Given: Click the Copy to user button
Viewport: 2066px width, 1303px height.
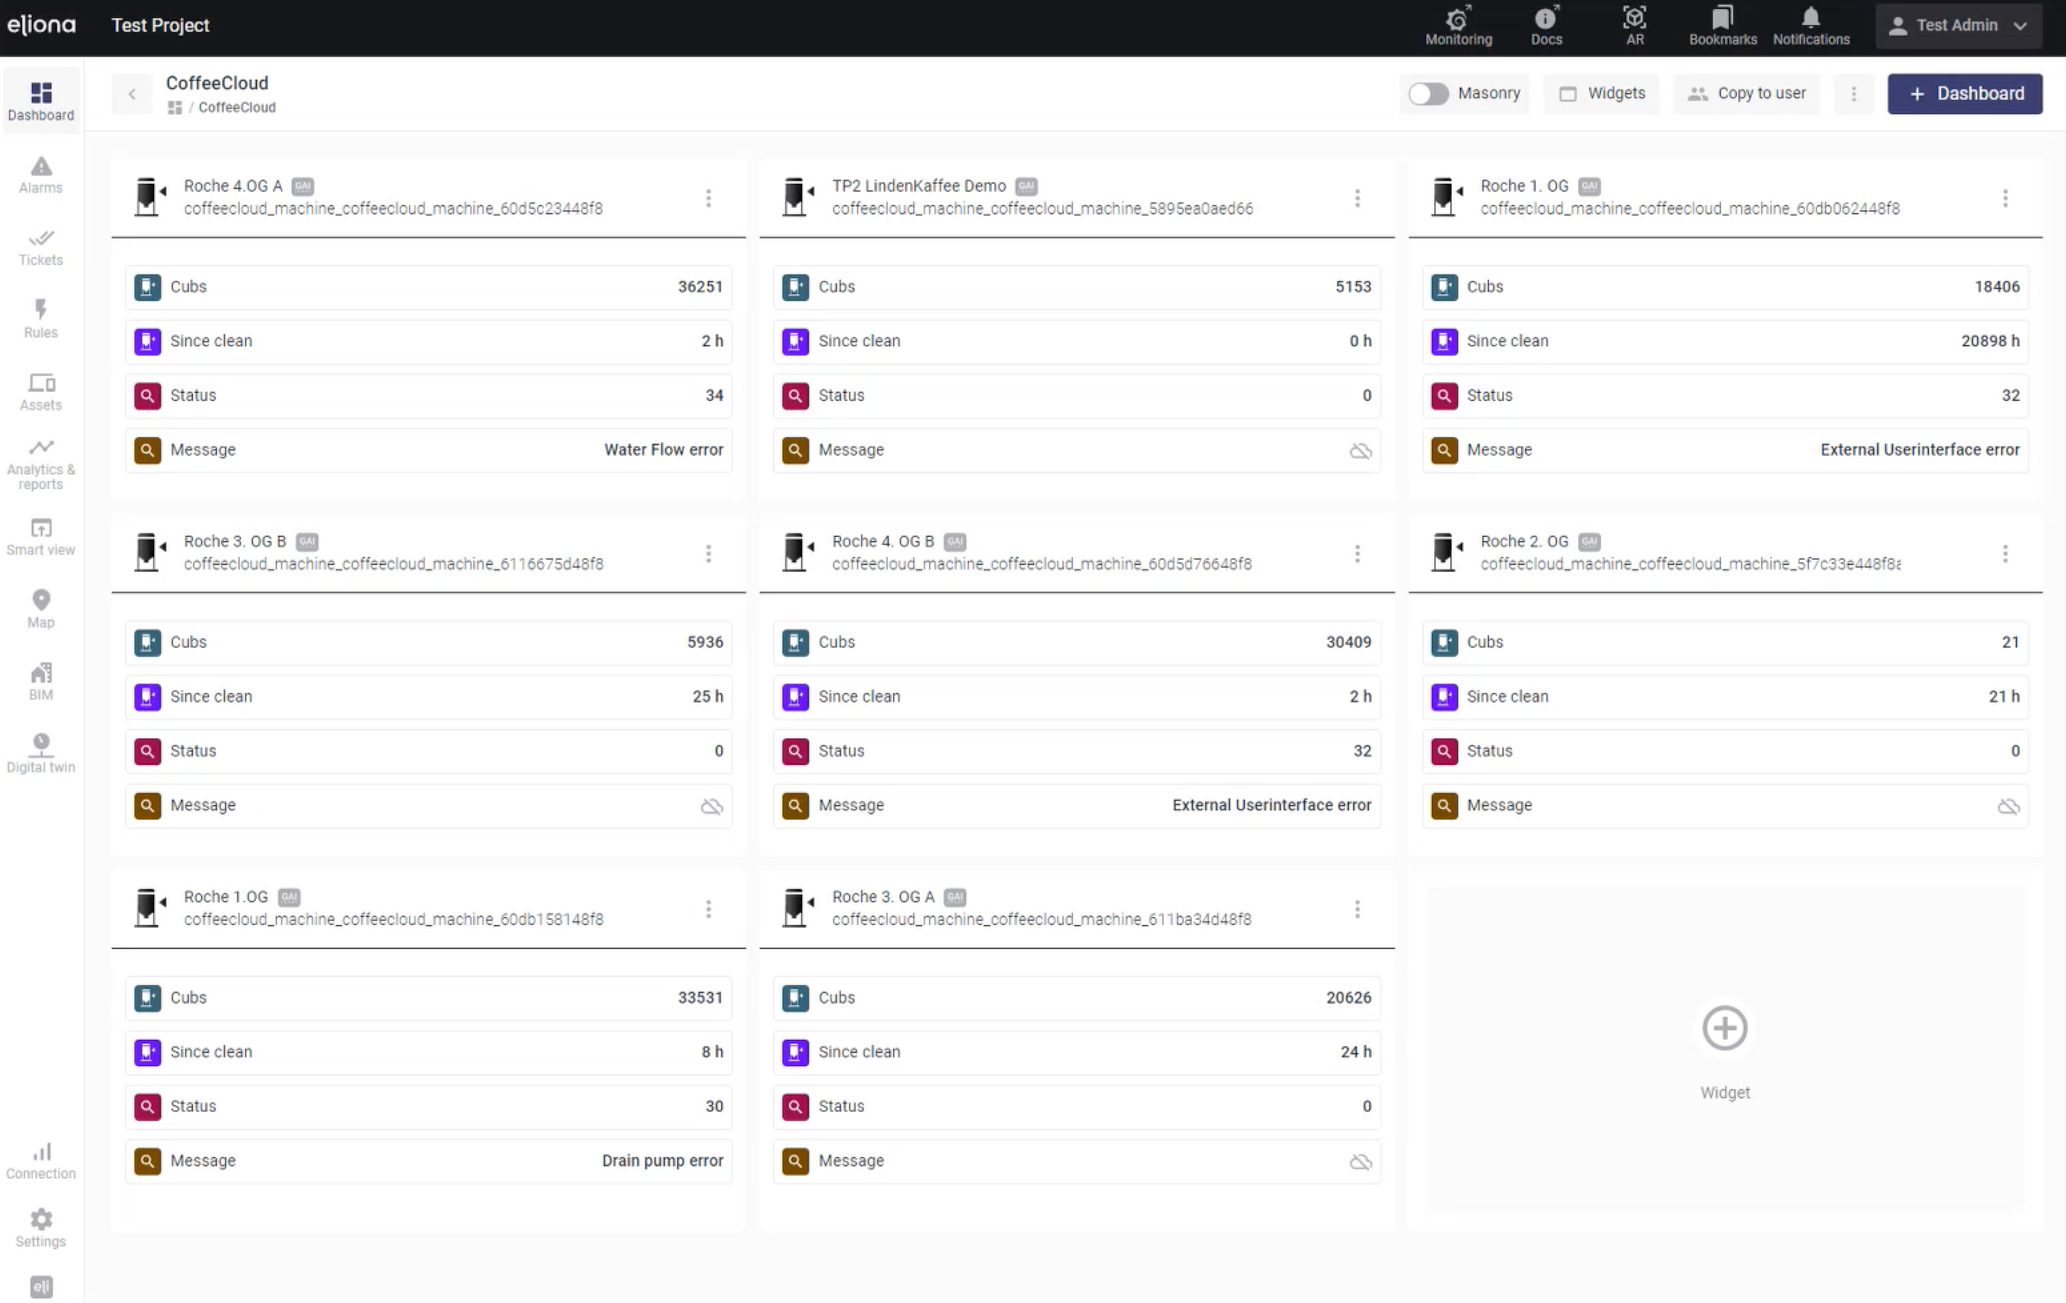Looking at the screenshot, I should point(1747,94).
